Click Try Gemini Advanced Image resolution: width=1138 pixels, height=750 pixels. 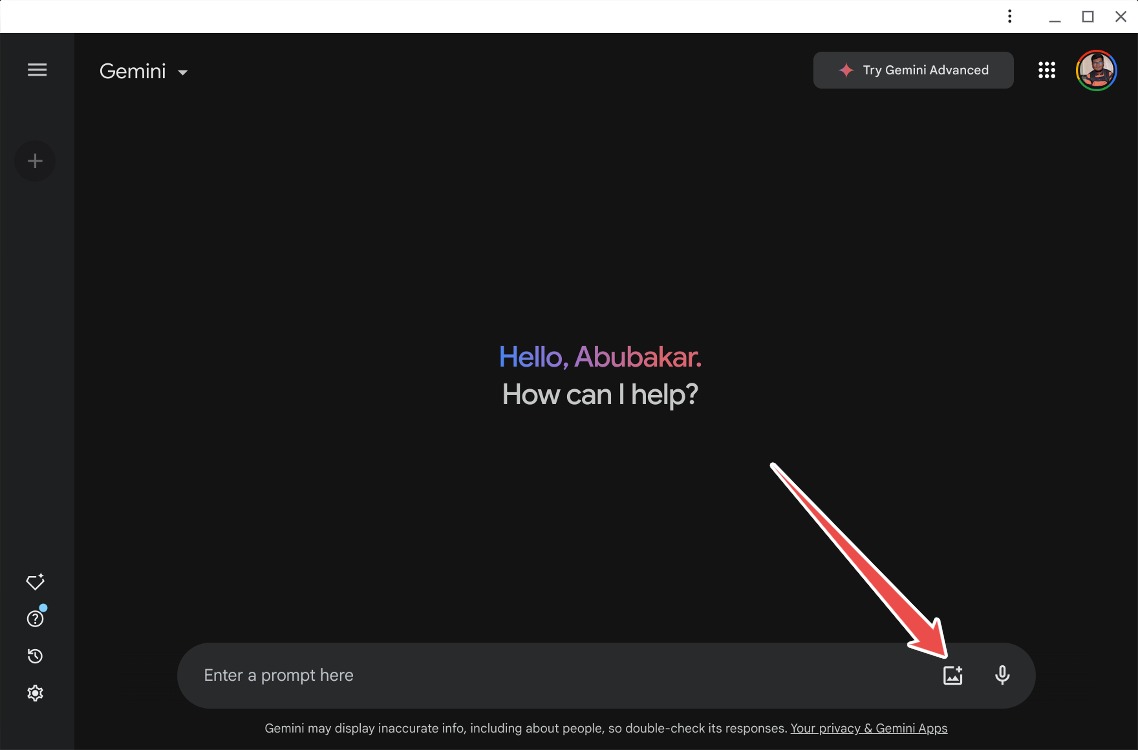(x=912, y=70)
